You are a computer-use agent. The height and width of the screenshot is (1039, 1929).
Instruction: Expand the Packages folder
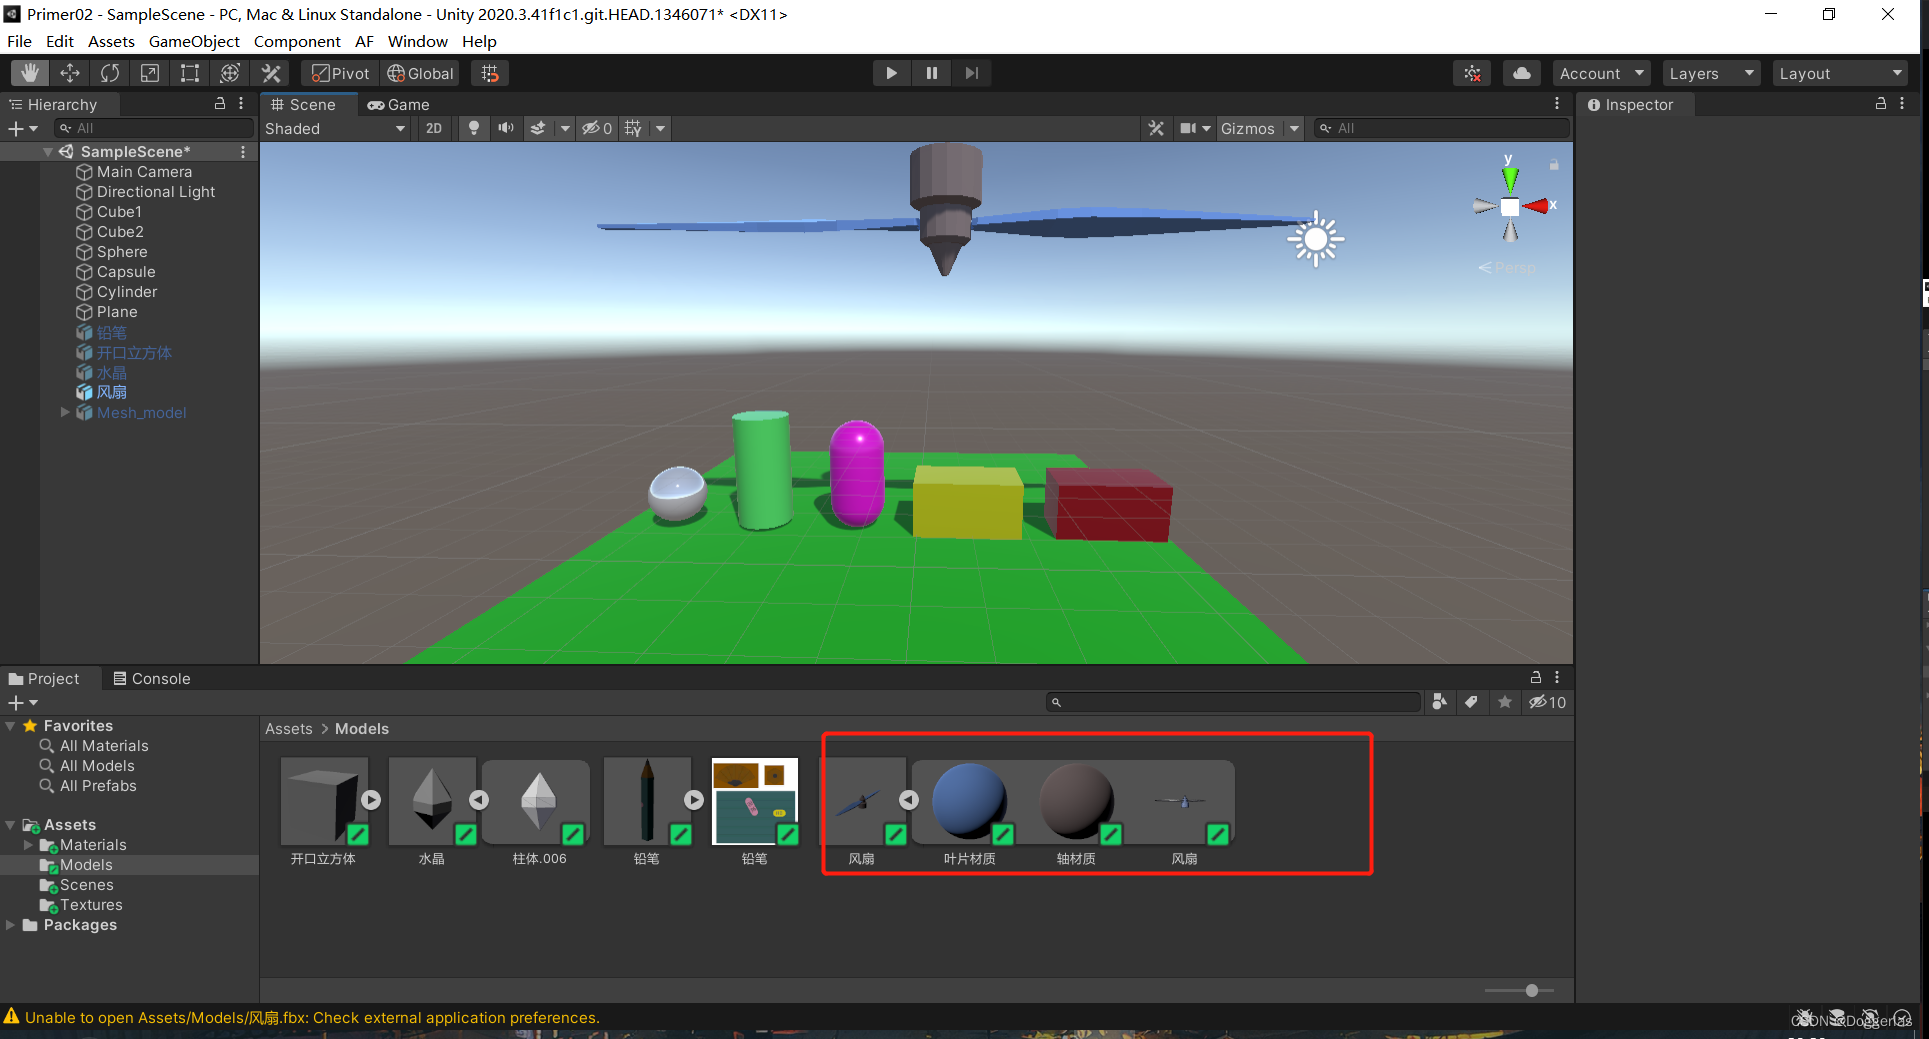pos(11,925)
